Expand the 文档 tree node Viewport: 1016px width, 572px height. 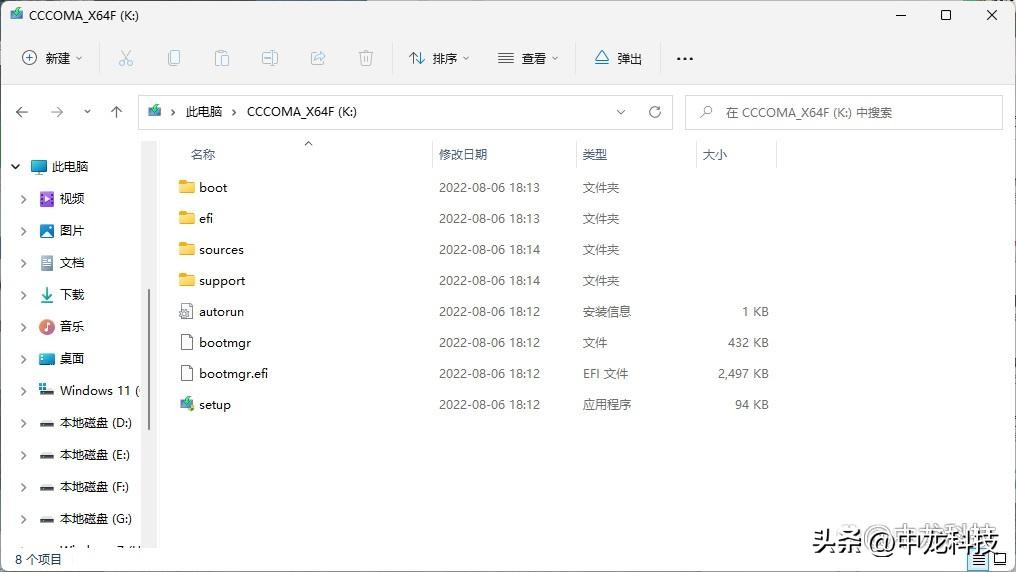click(23, 263)
